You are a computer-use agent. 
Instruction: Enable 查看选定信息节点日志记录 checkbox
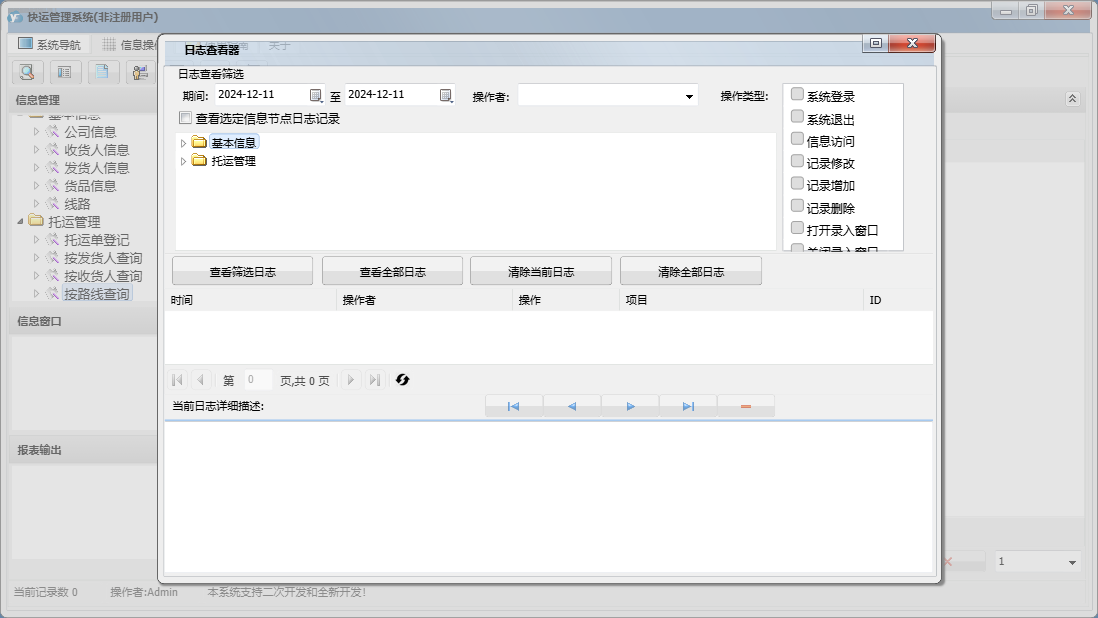point(185,118)
